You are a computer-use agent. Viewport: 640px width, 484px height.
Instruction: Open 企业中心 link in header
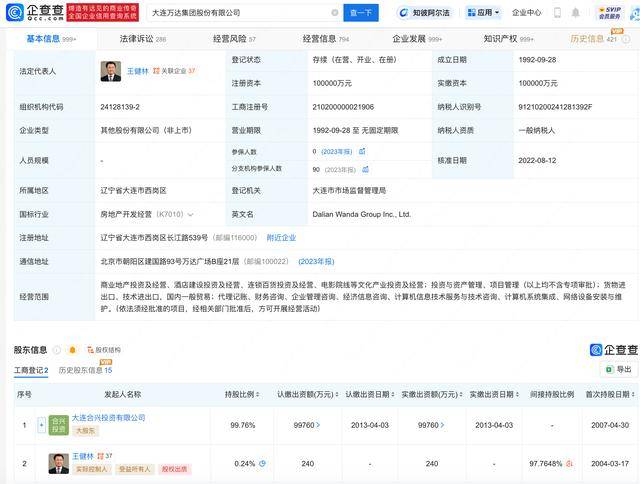[527, 13]
